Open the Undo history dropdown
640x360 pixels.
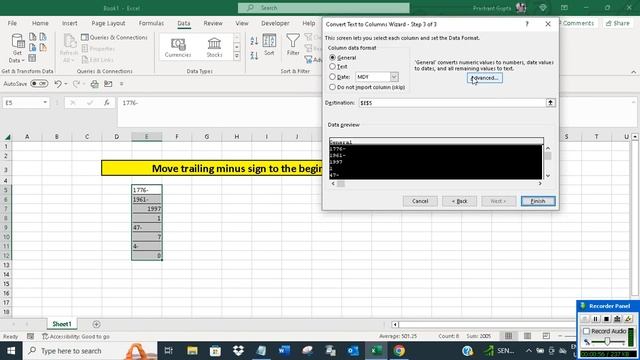coord(66,84)
